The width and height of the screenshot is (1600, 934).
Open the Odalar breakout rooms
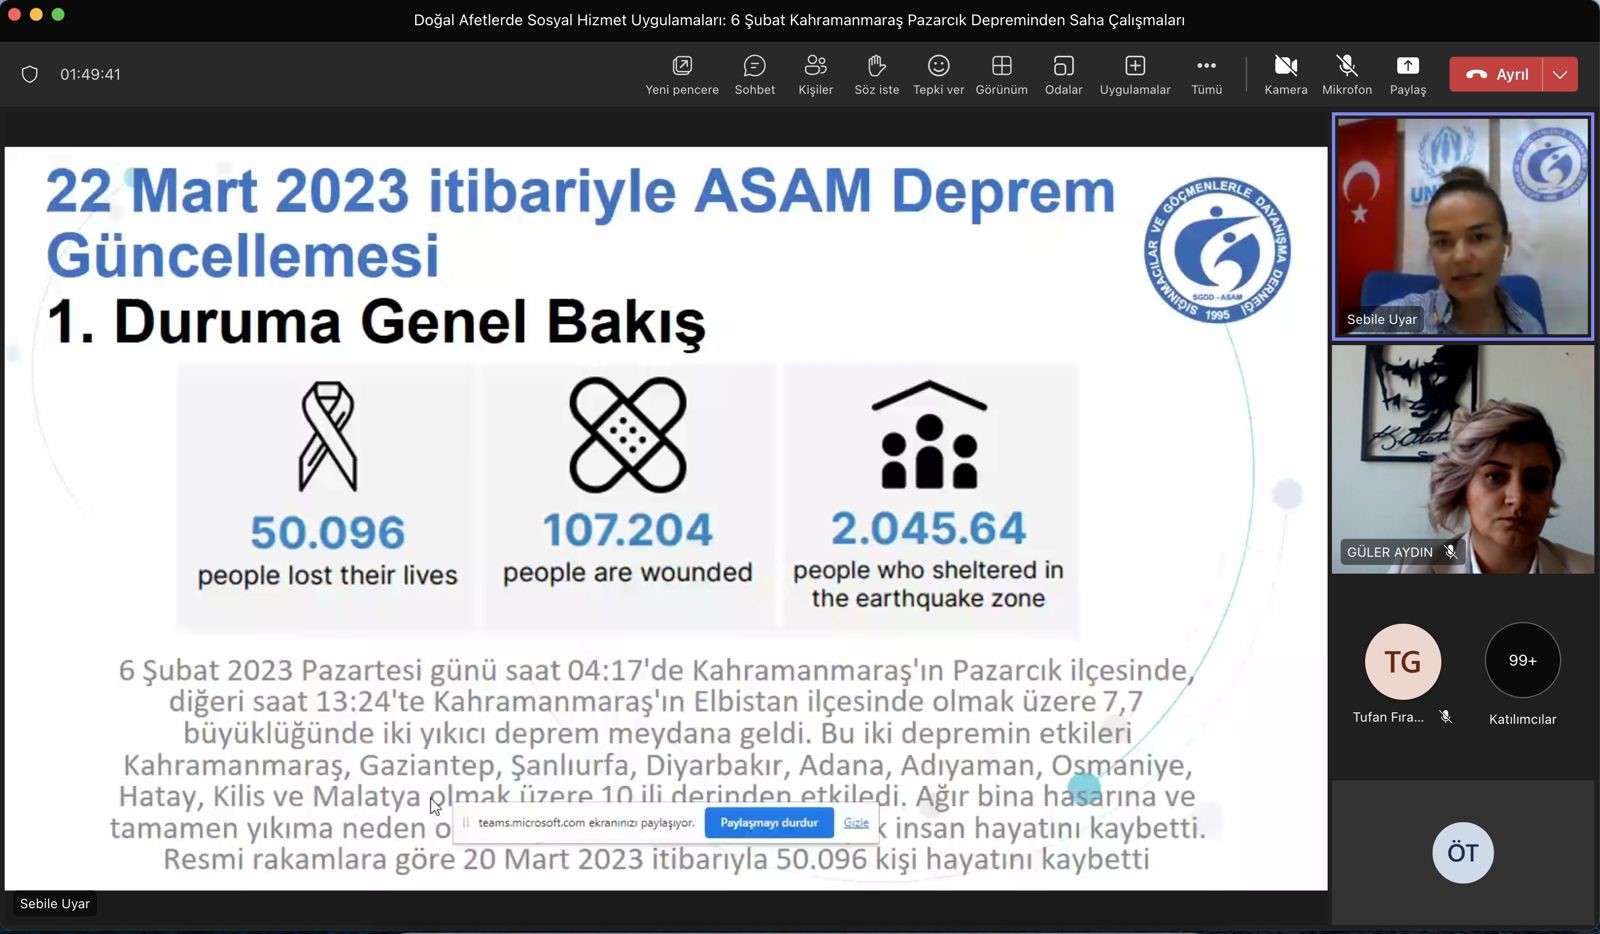coord(1063,75)
